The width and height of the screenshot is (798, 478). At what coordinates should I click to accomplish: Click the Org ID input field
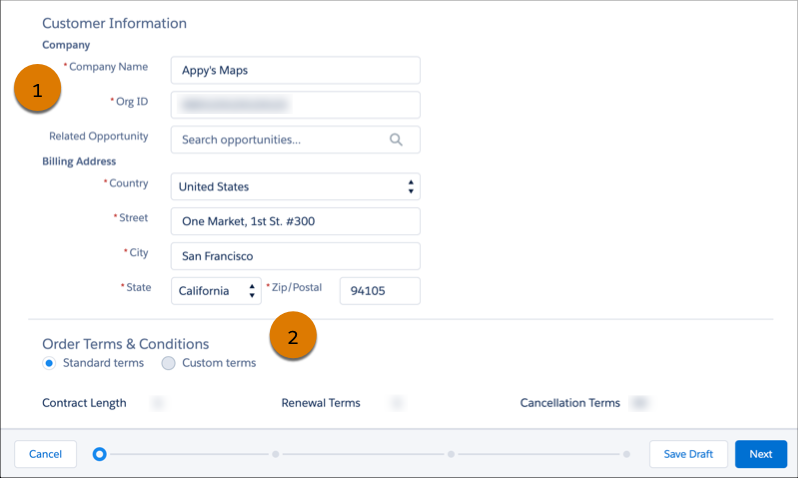pyautogui.click(x=296, y=105)
